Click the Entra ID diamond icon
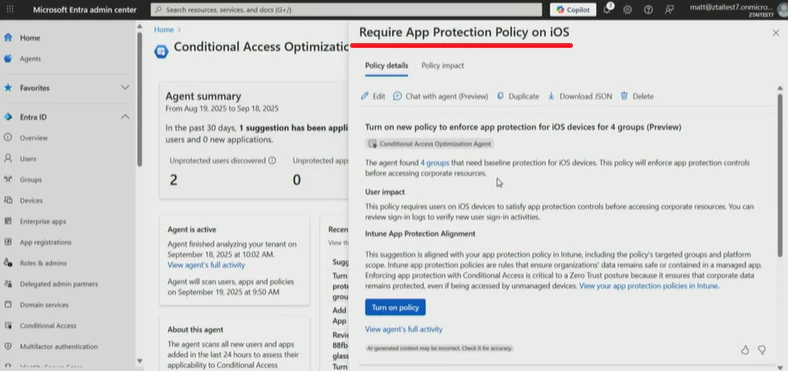This screenshot has width=788, height=371. coord(8,117)
